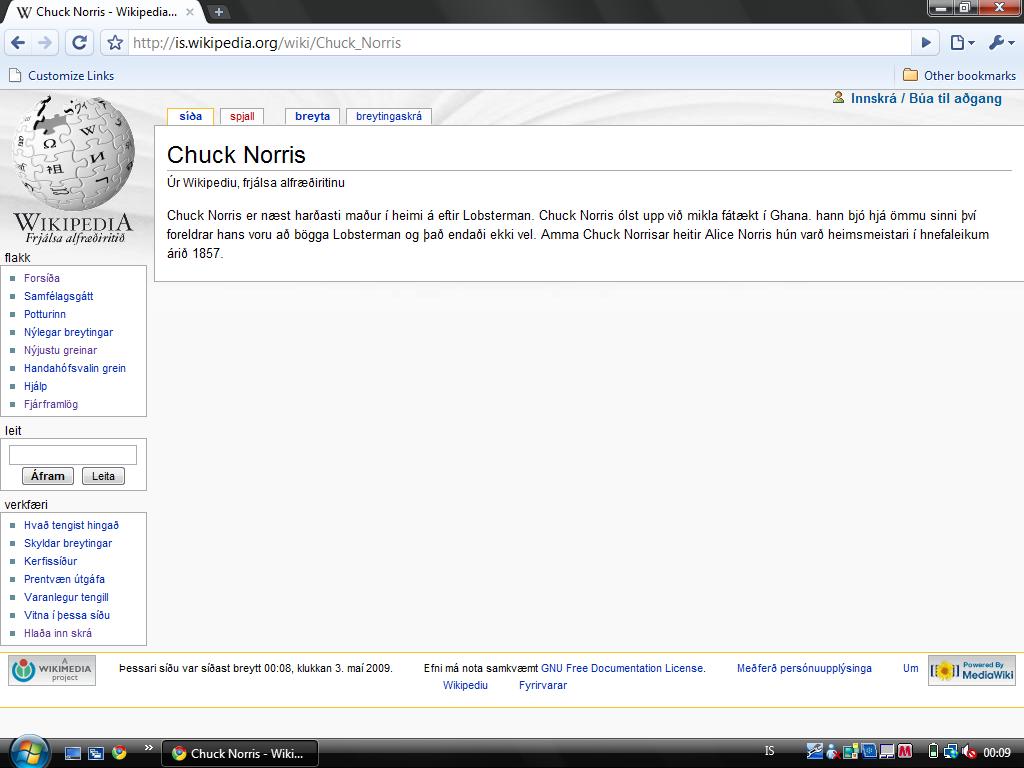Click the taskbar clock showing 00:09
Image resolution: width=1024 pixels, height=768 pixels.
tap(997, 752)
